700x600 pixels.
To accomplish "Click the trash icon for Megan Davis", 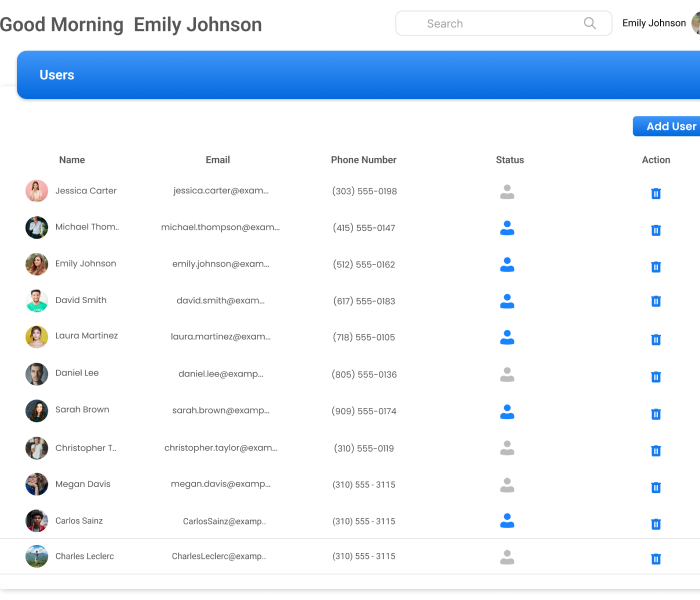I will [656, 487].
